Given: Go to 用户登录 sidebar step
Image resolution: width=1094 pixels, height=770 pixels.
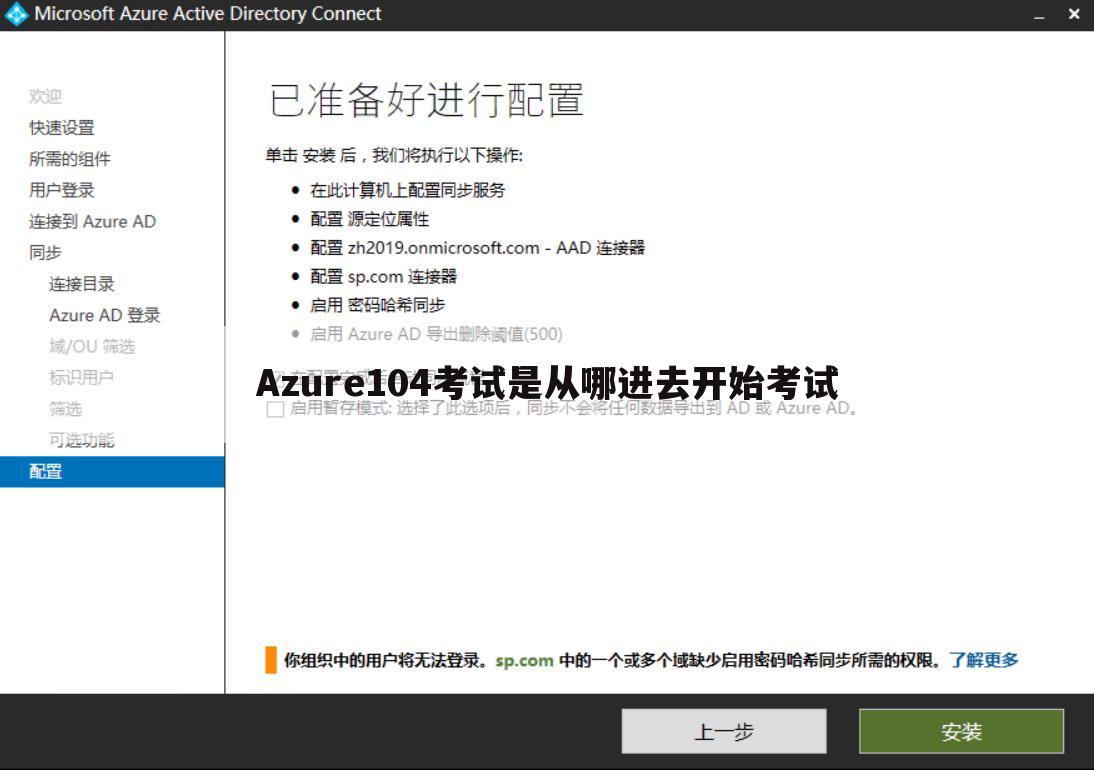Looking at the screenshot, I should click(x=61, y=190).
